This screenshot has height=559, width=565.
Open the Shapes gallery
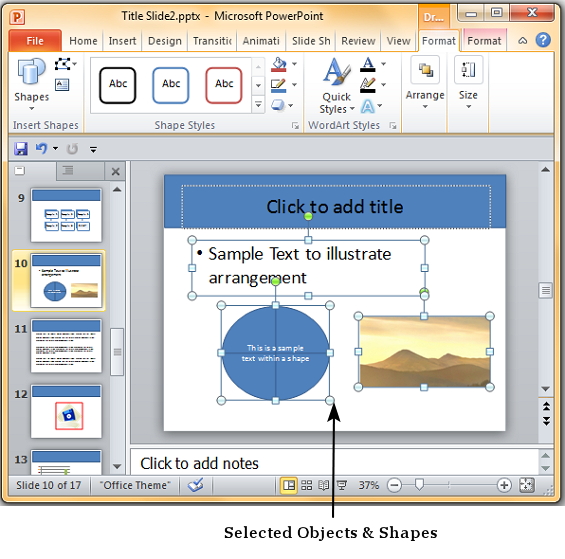coord(31,84)
